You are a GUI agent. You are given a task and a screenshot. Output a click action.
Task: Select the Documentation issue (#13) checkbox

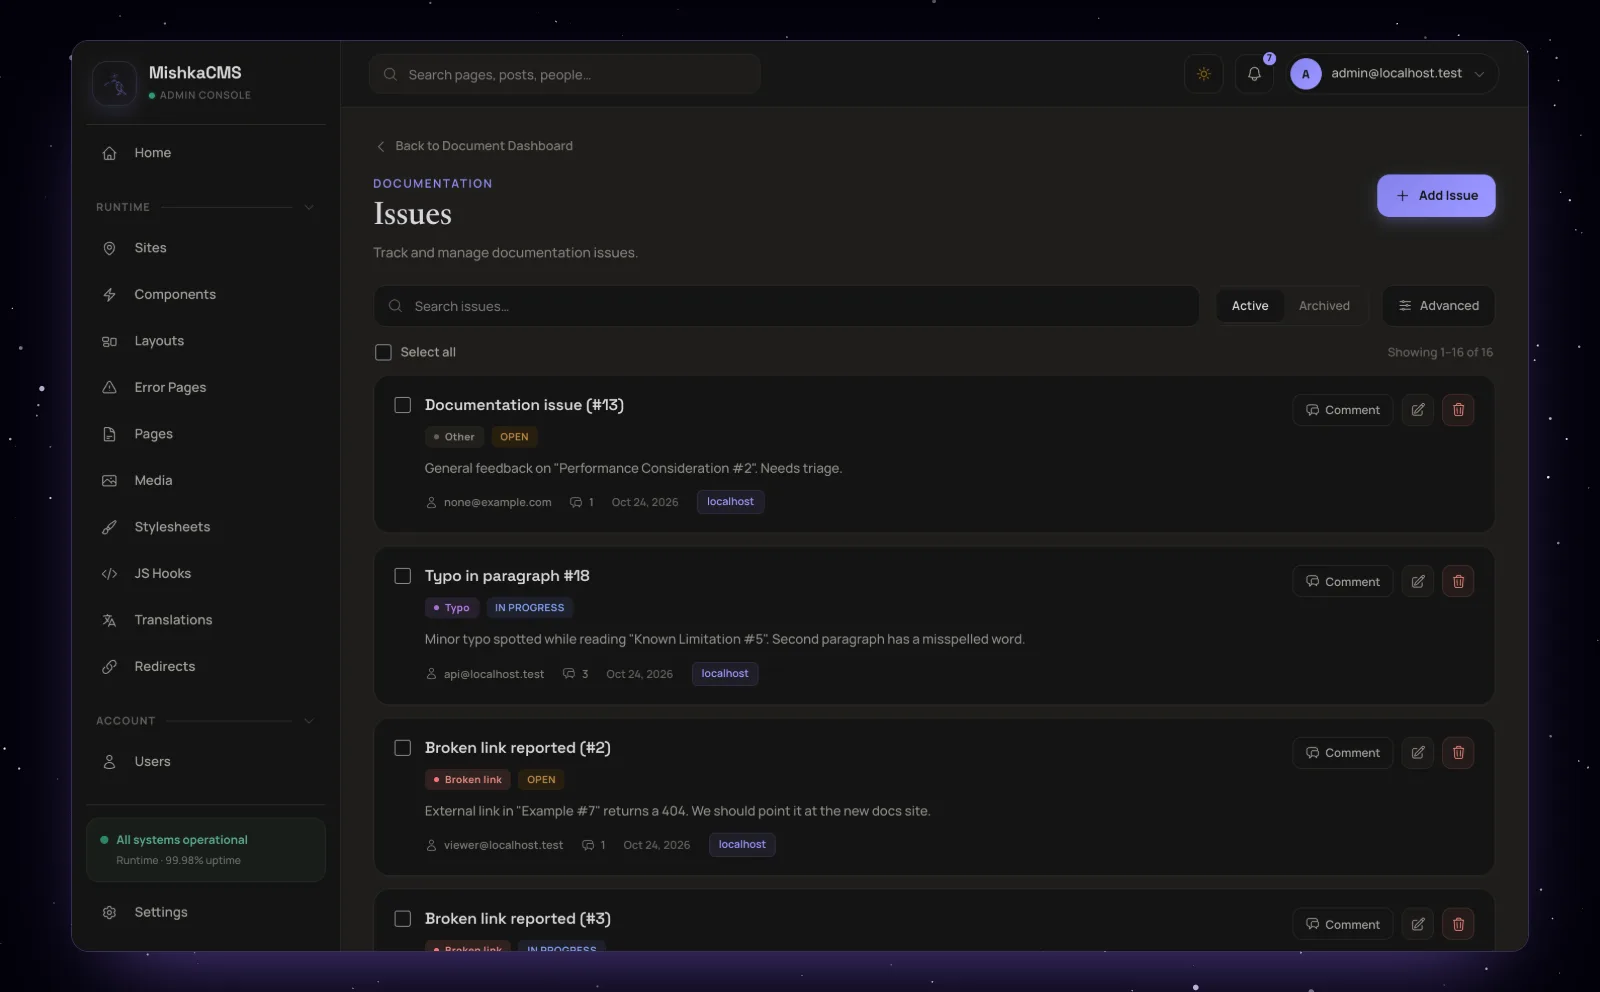click(403, 405)
